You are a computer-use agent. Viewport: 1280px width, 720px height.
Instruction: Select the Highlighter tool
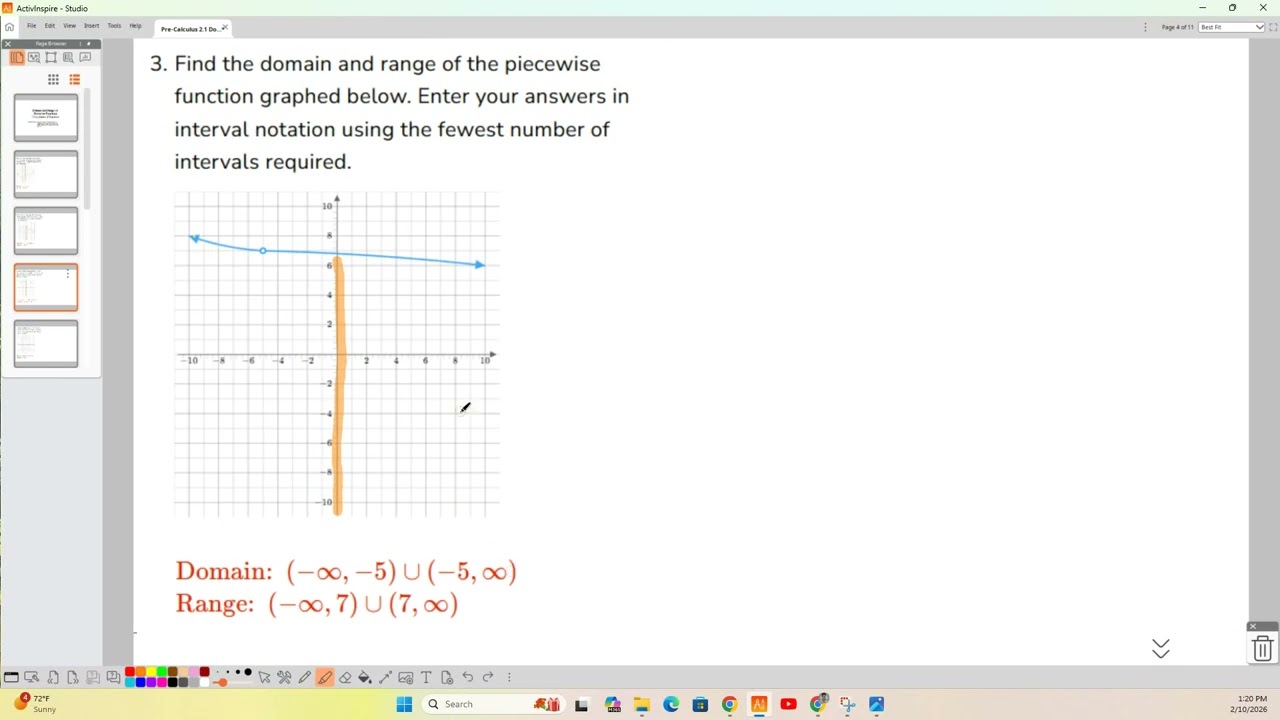pos(324,677)
